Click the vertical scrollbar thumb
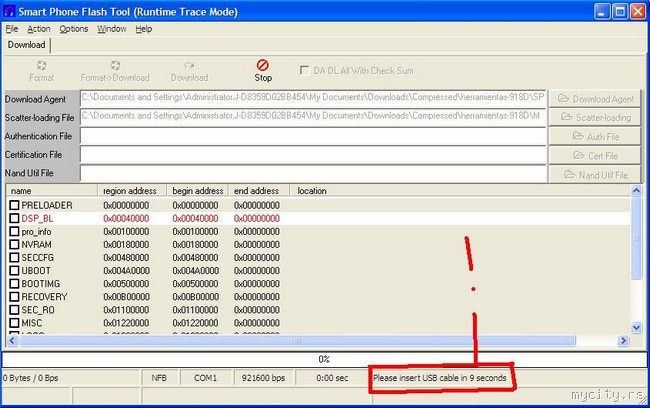 tap(636, 238)
